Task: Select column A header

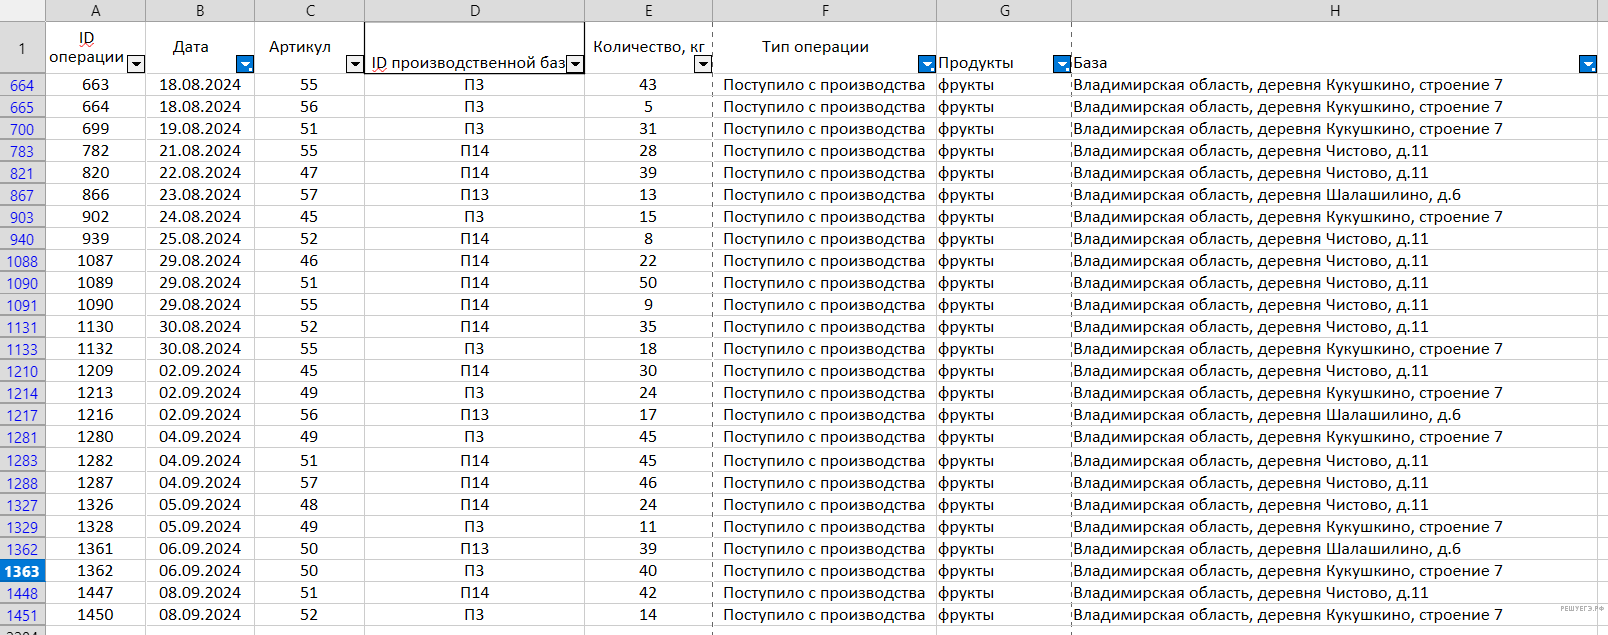Action: [x=96, y=11]
